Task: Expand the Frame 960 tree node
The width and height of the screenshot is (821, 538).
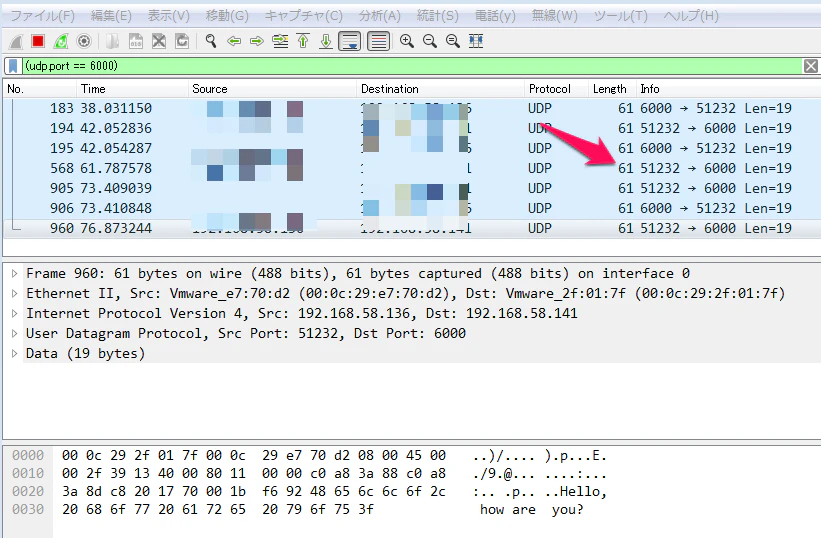Action: (15, 273)
